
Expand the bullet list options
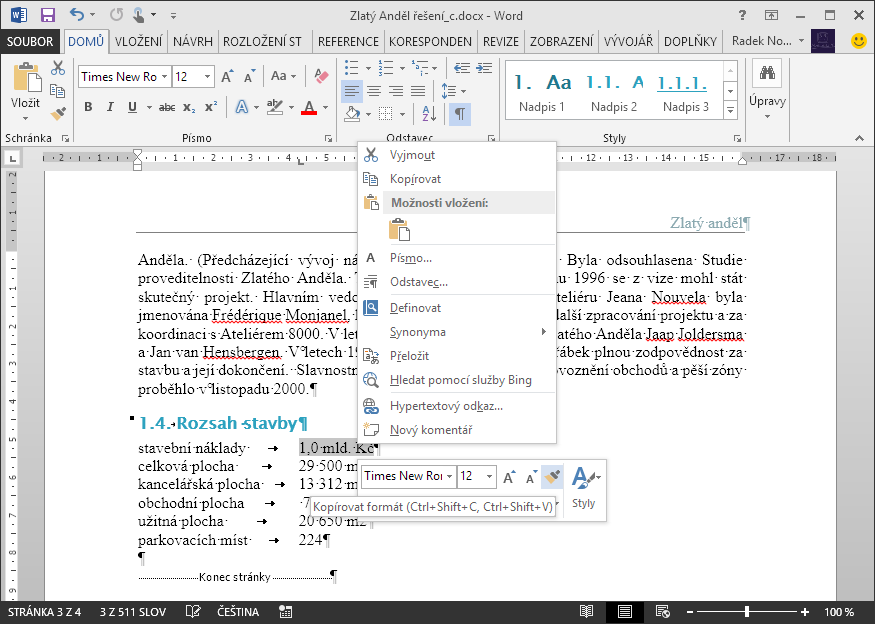tap(368, 68)
